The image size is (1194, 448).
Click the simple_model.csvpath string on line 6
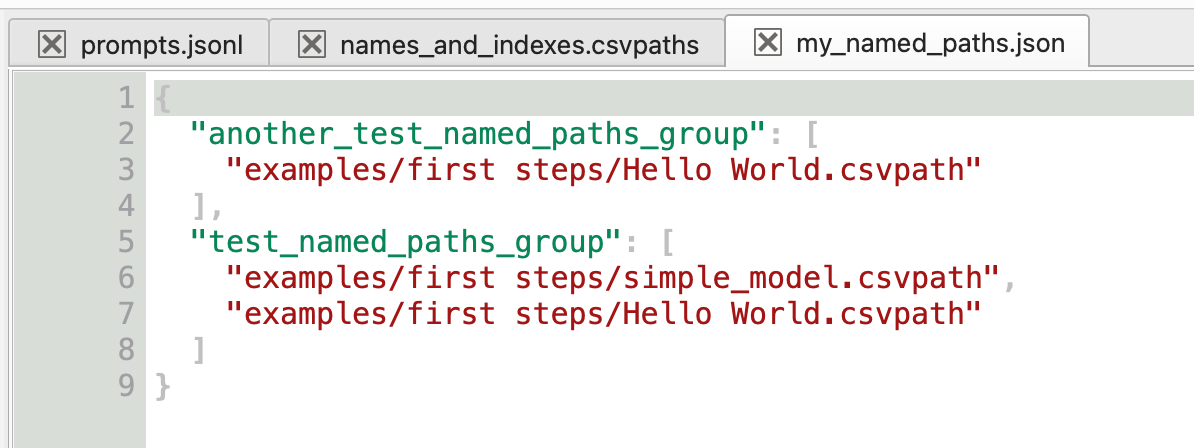612,278
